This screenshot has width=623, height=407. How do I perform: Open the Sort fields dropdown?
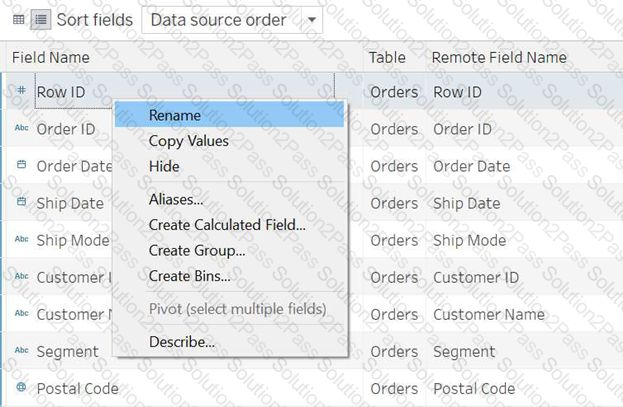coord(232,20)
